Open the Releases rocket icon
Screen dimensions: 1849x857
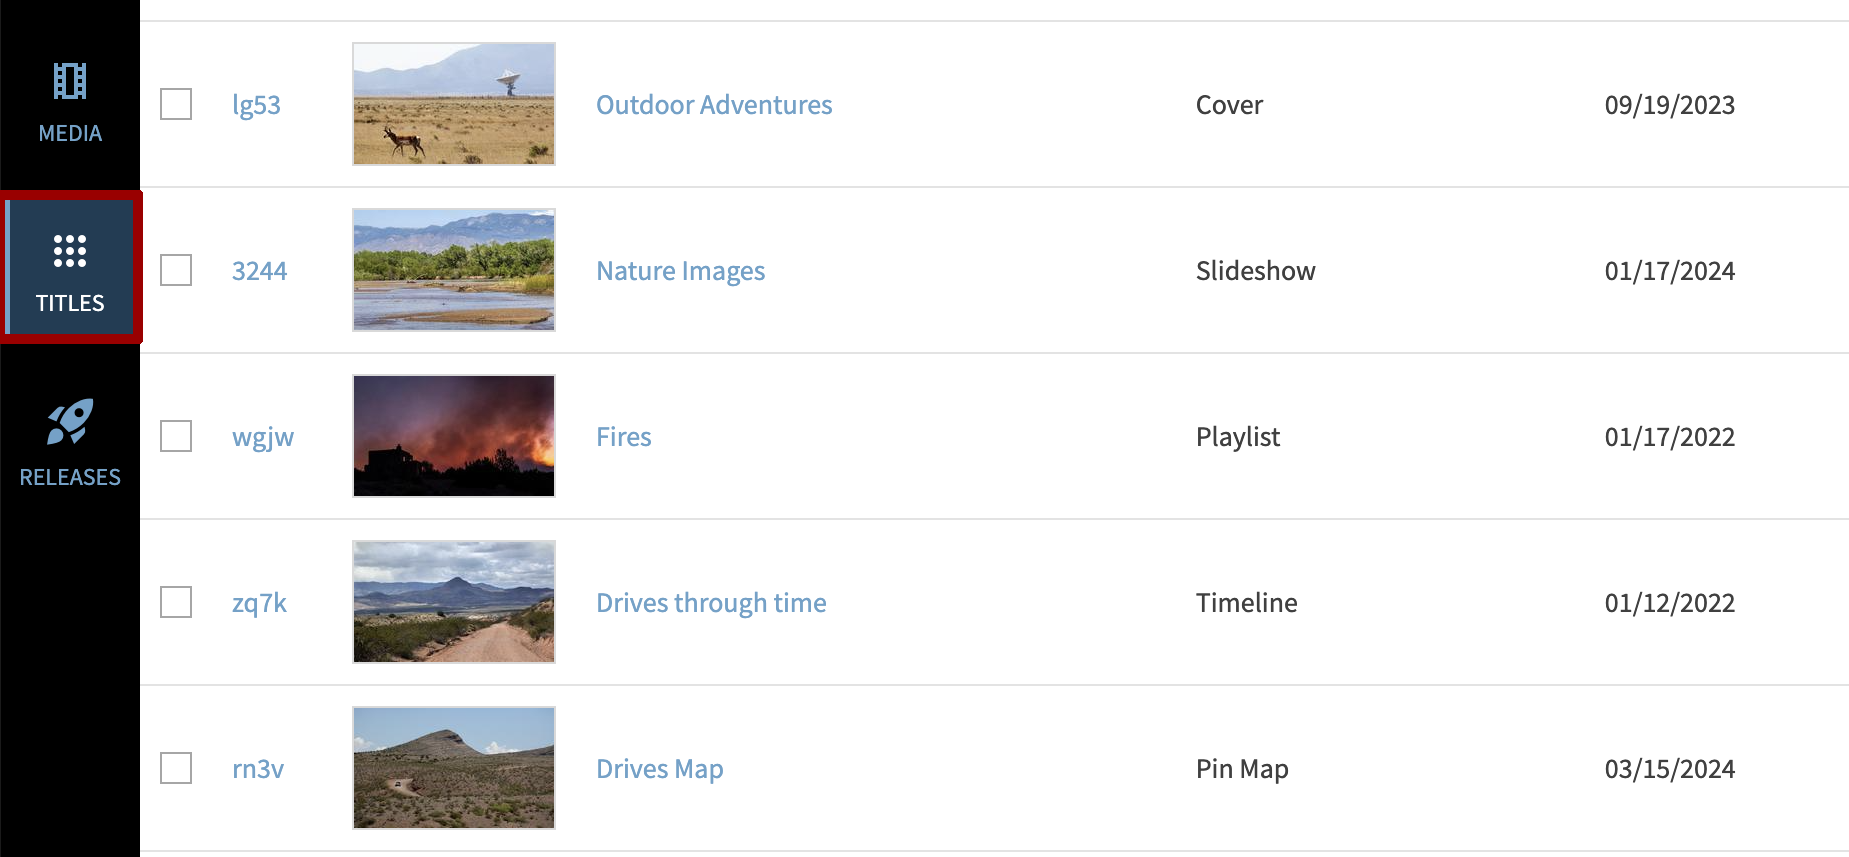70,422
